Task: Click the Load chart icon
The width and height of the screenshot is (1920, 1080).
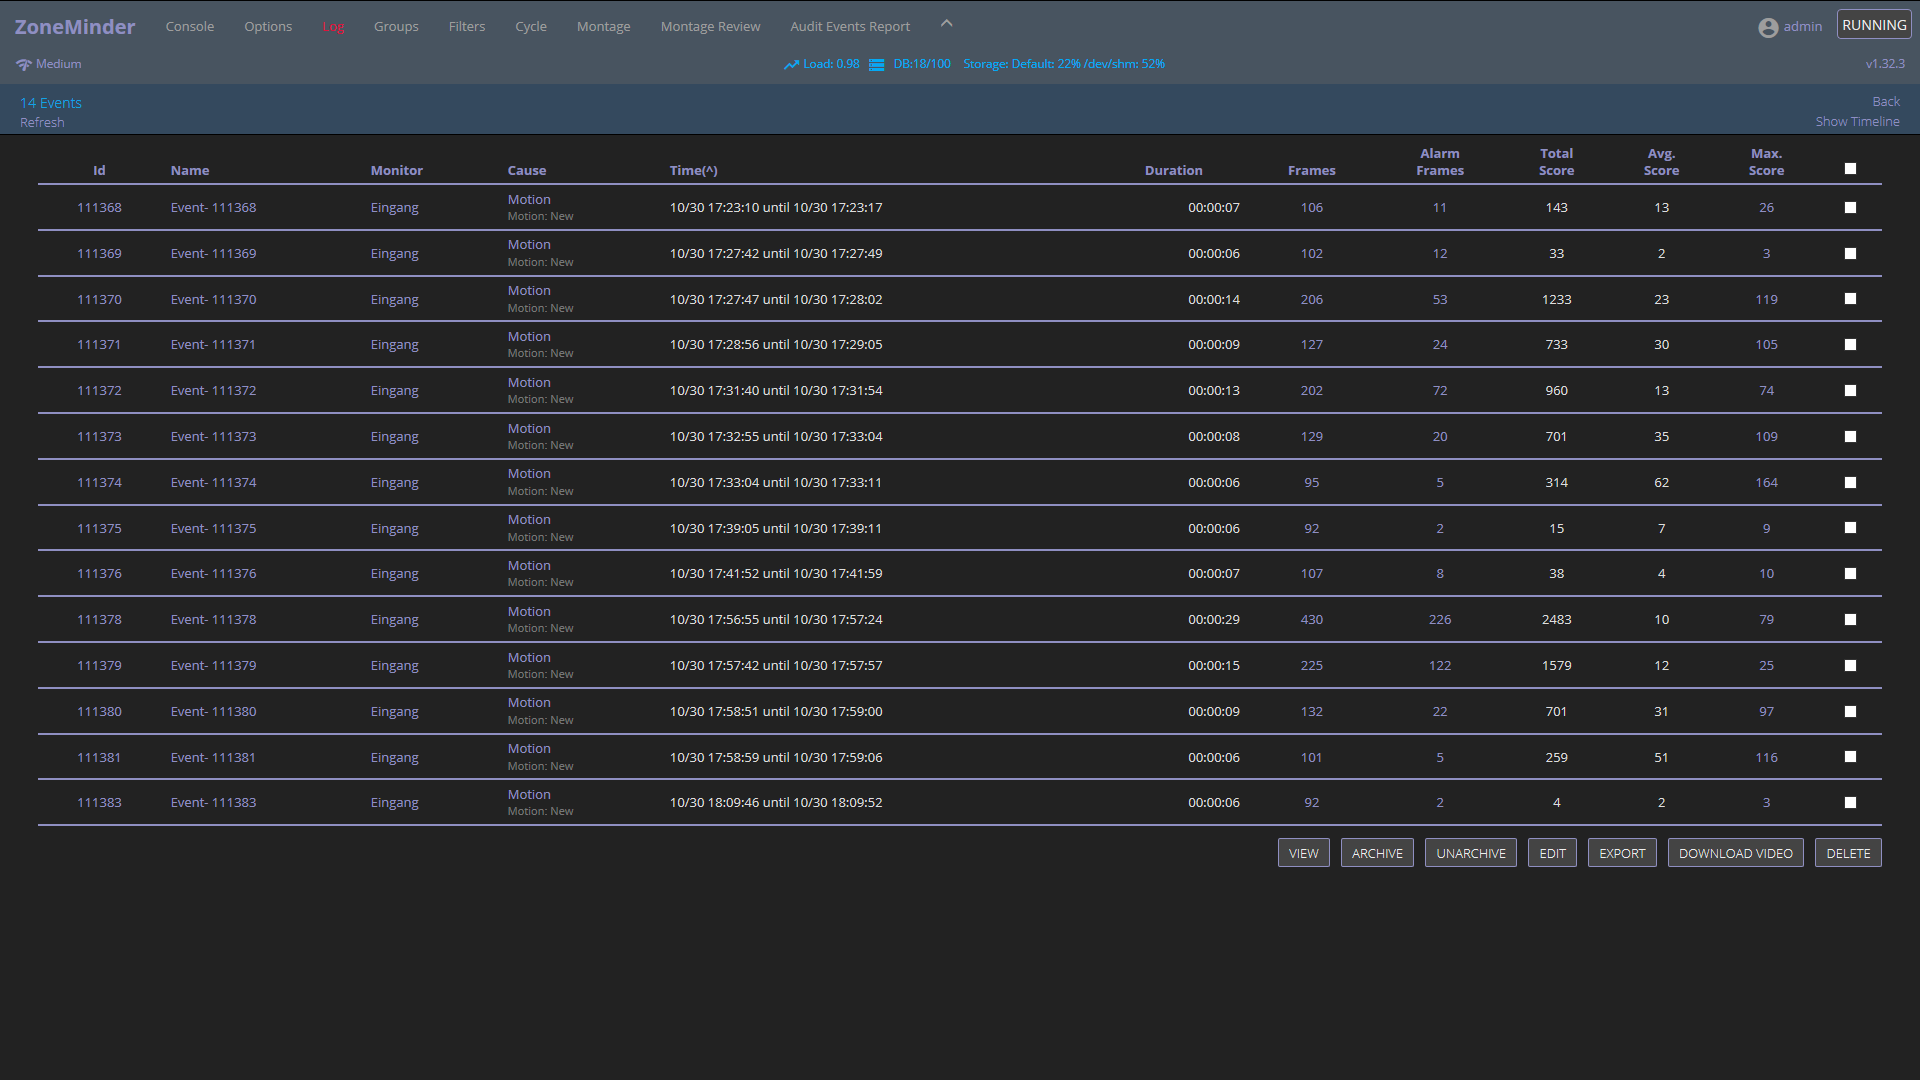Action: (791, 64)
